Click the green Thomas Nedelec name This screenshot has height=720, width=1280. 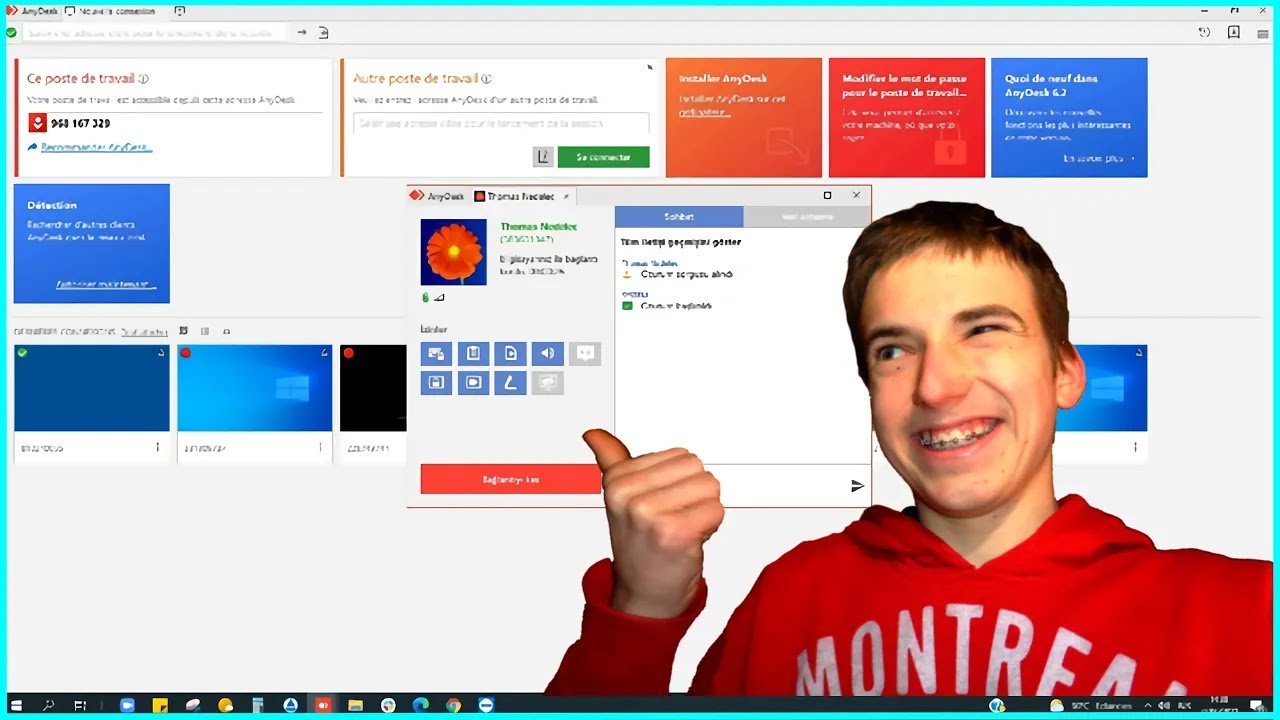click(x=538, y=227)
